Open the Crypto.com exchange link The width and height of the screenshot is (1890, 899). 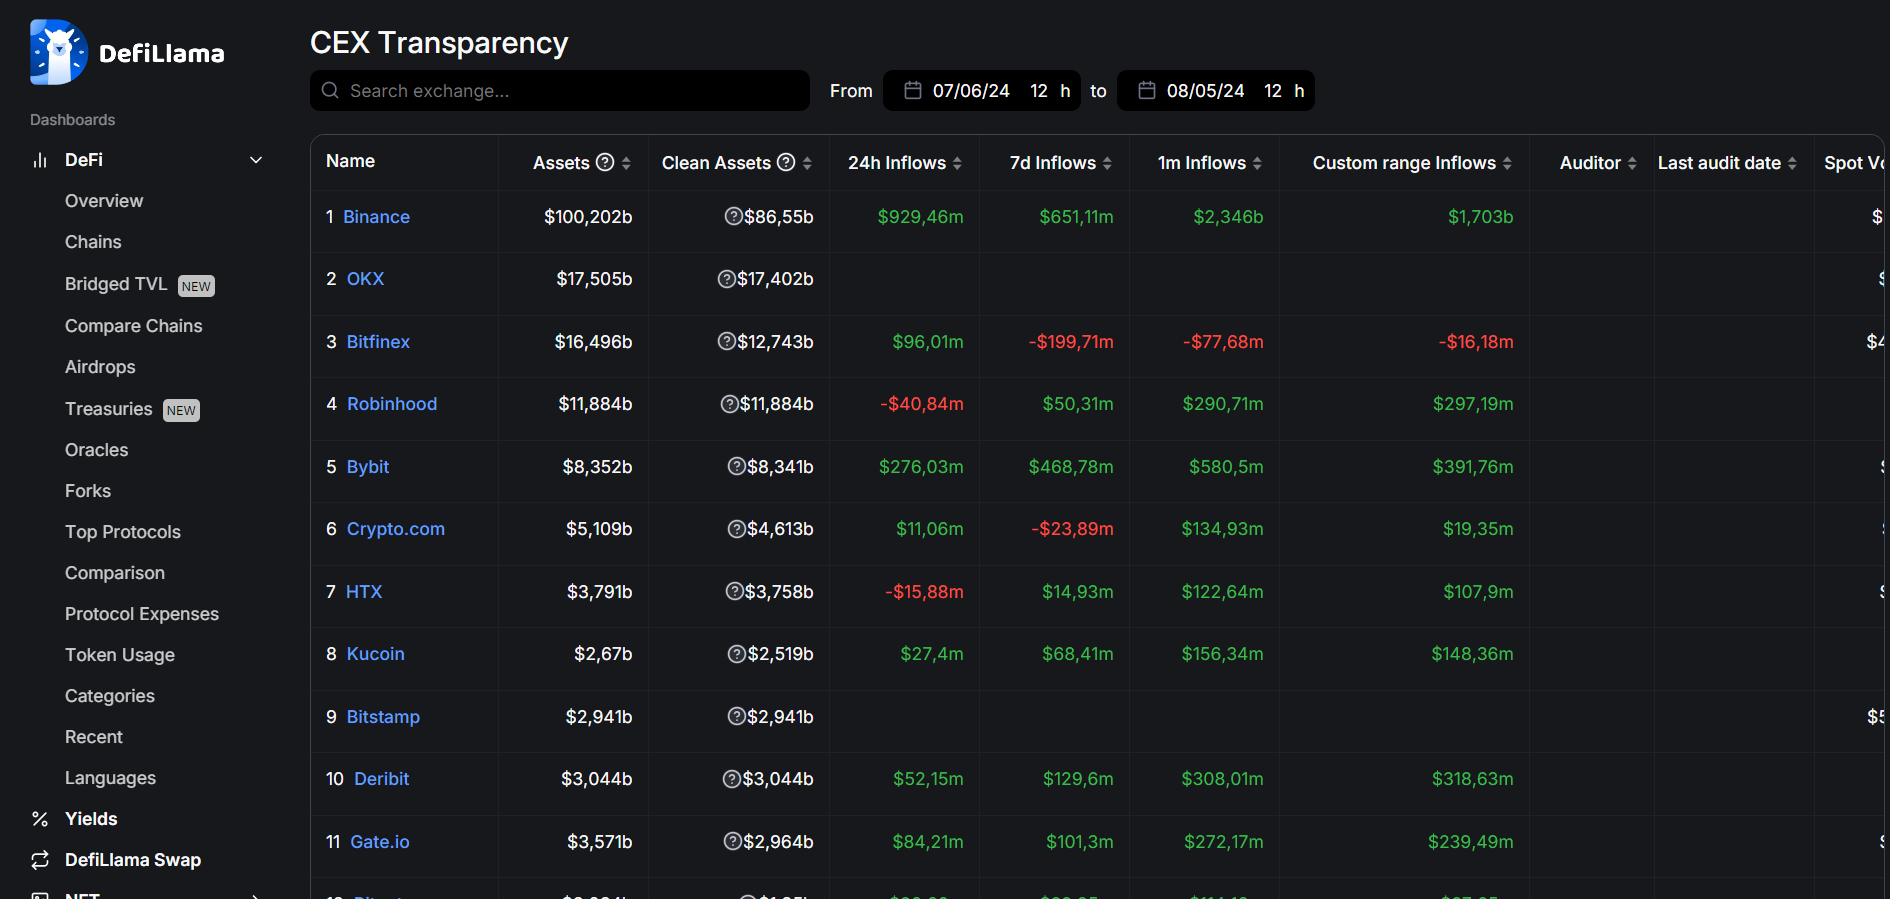396,529
